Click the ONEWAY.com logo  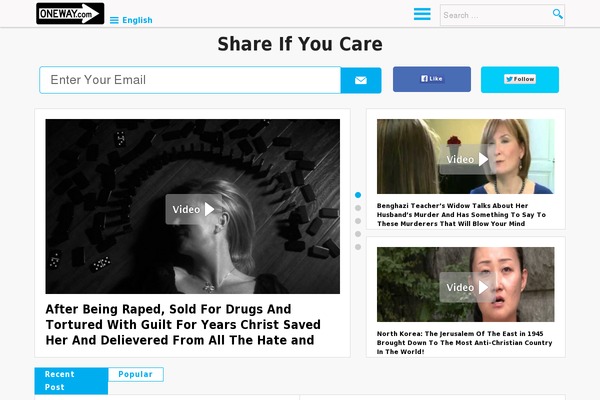point(70,13)
